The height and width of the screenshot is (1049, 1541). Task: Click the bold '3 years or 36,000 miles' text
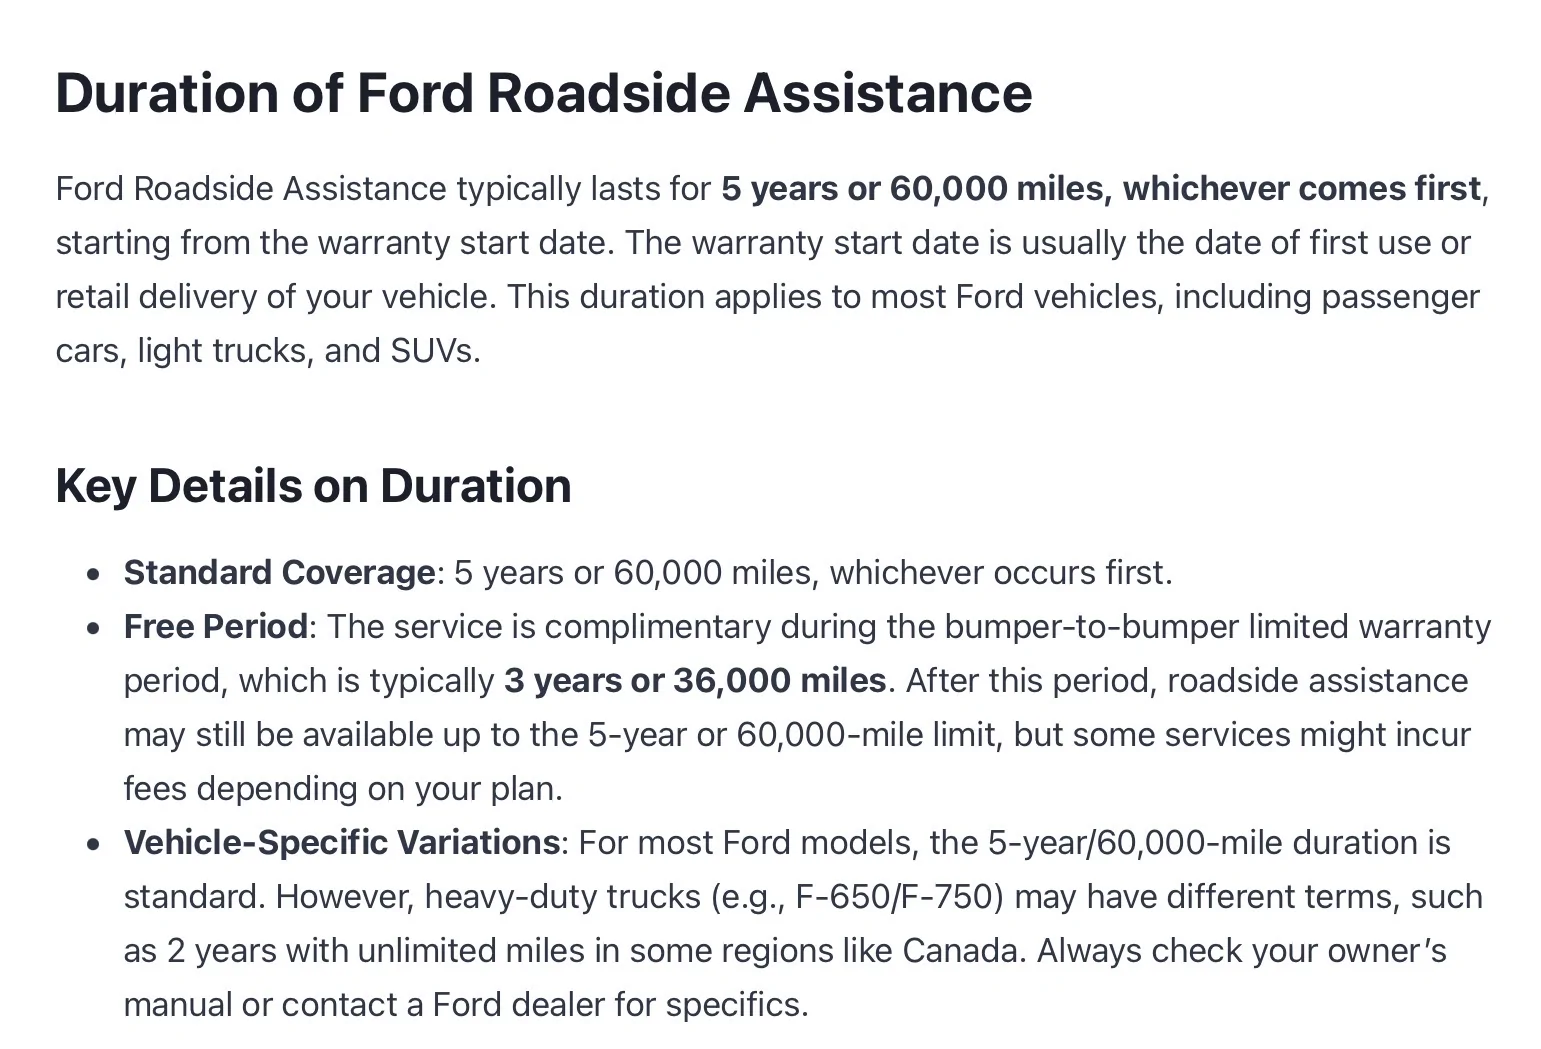(x=695, y=680)
